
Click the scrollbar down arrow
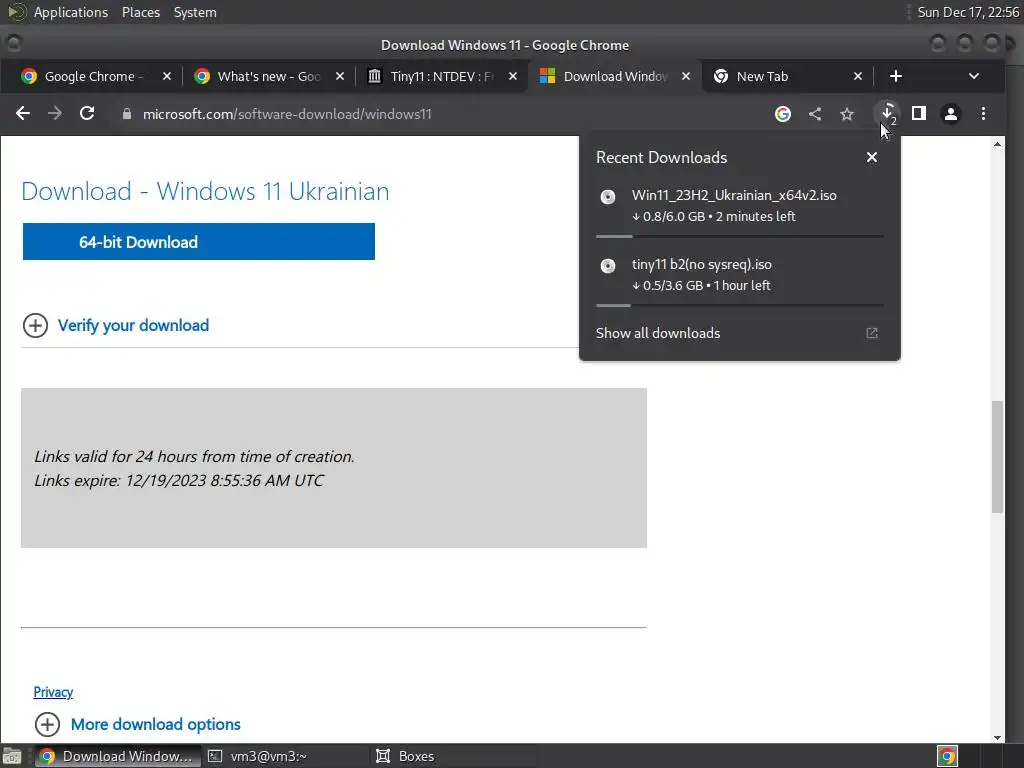(997, 738)
